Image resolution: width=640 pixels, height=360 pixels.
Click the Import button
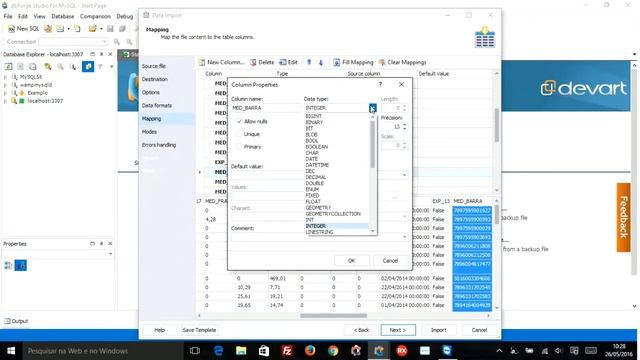click(438, 330)
